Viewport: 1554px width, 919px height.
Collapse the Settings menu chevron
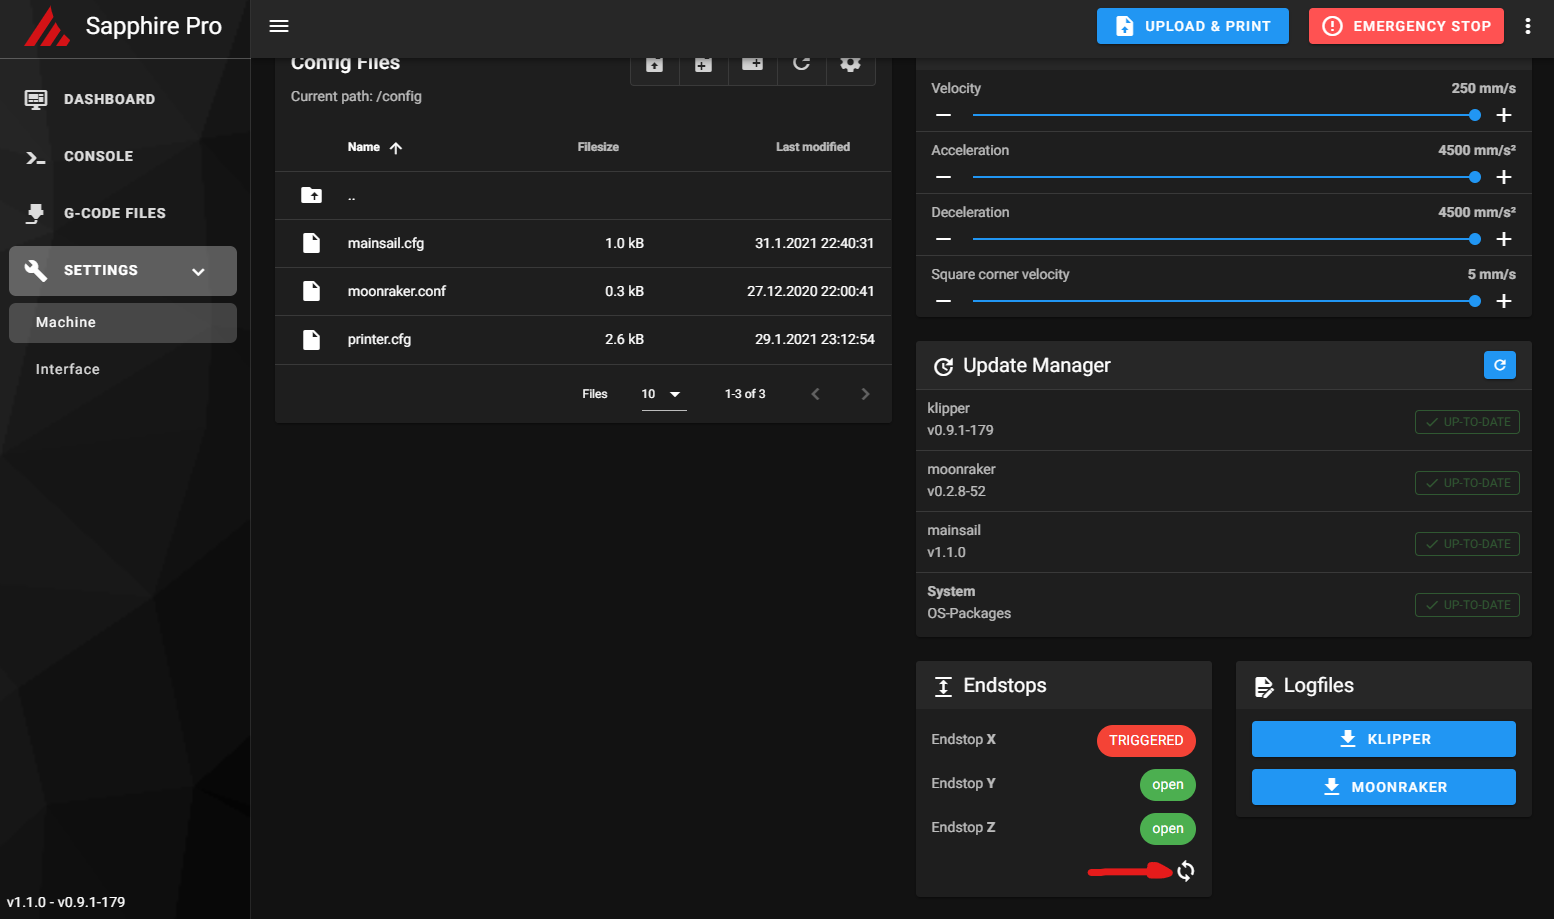[x=198, y=271]
